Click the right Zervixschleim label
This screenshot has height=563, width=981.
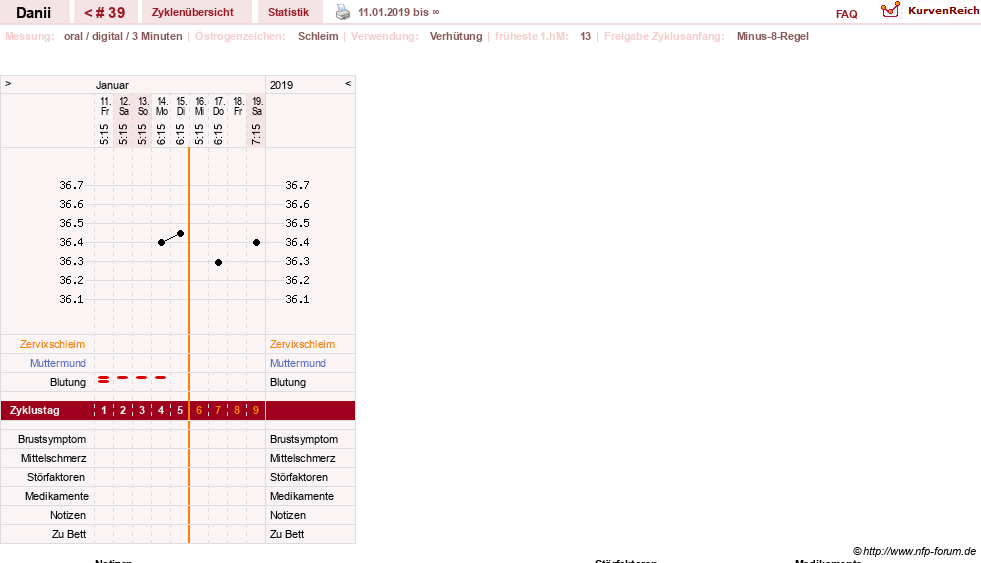click(x=302, y=344)
